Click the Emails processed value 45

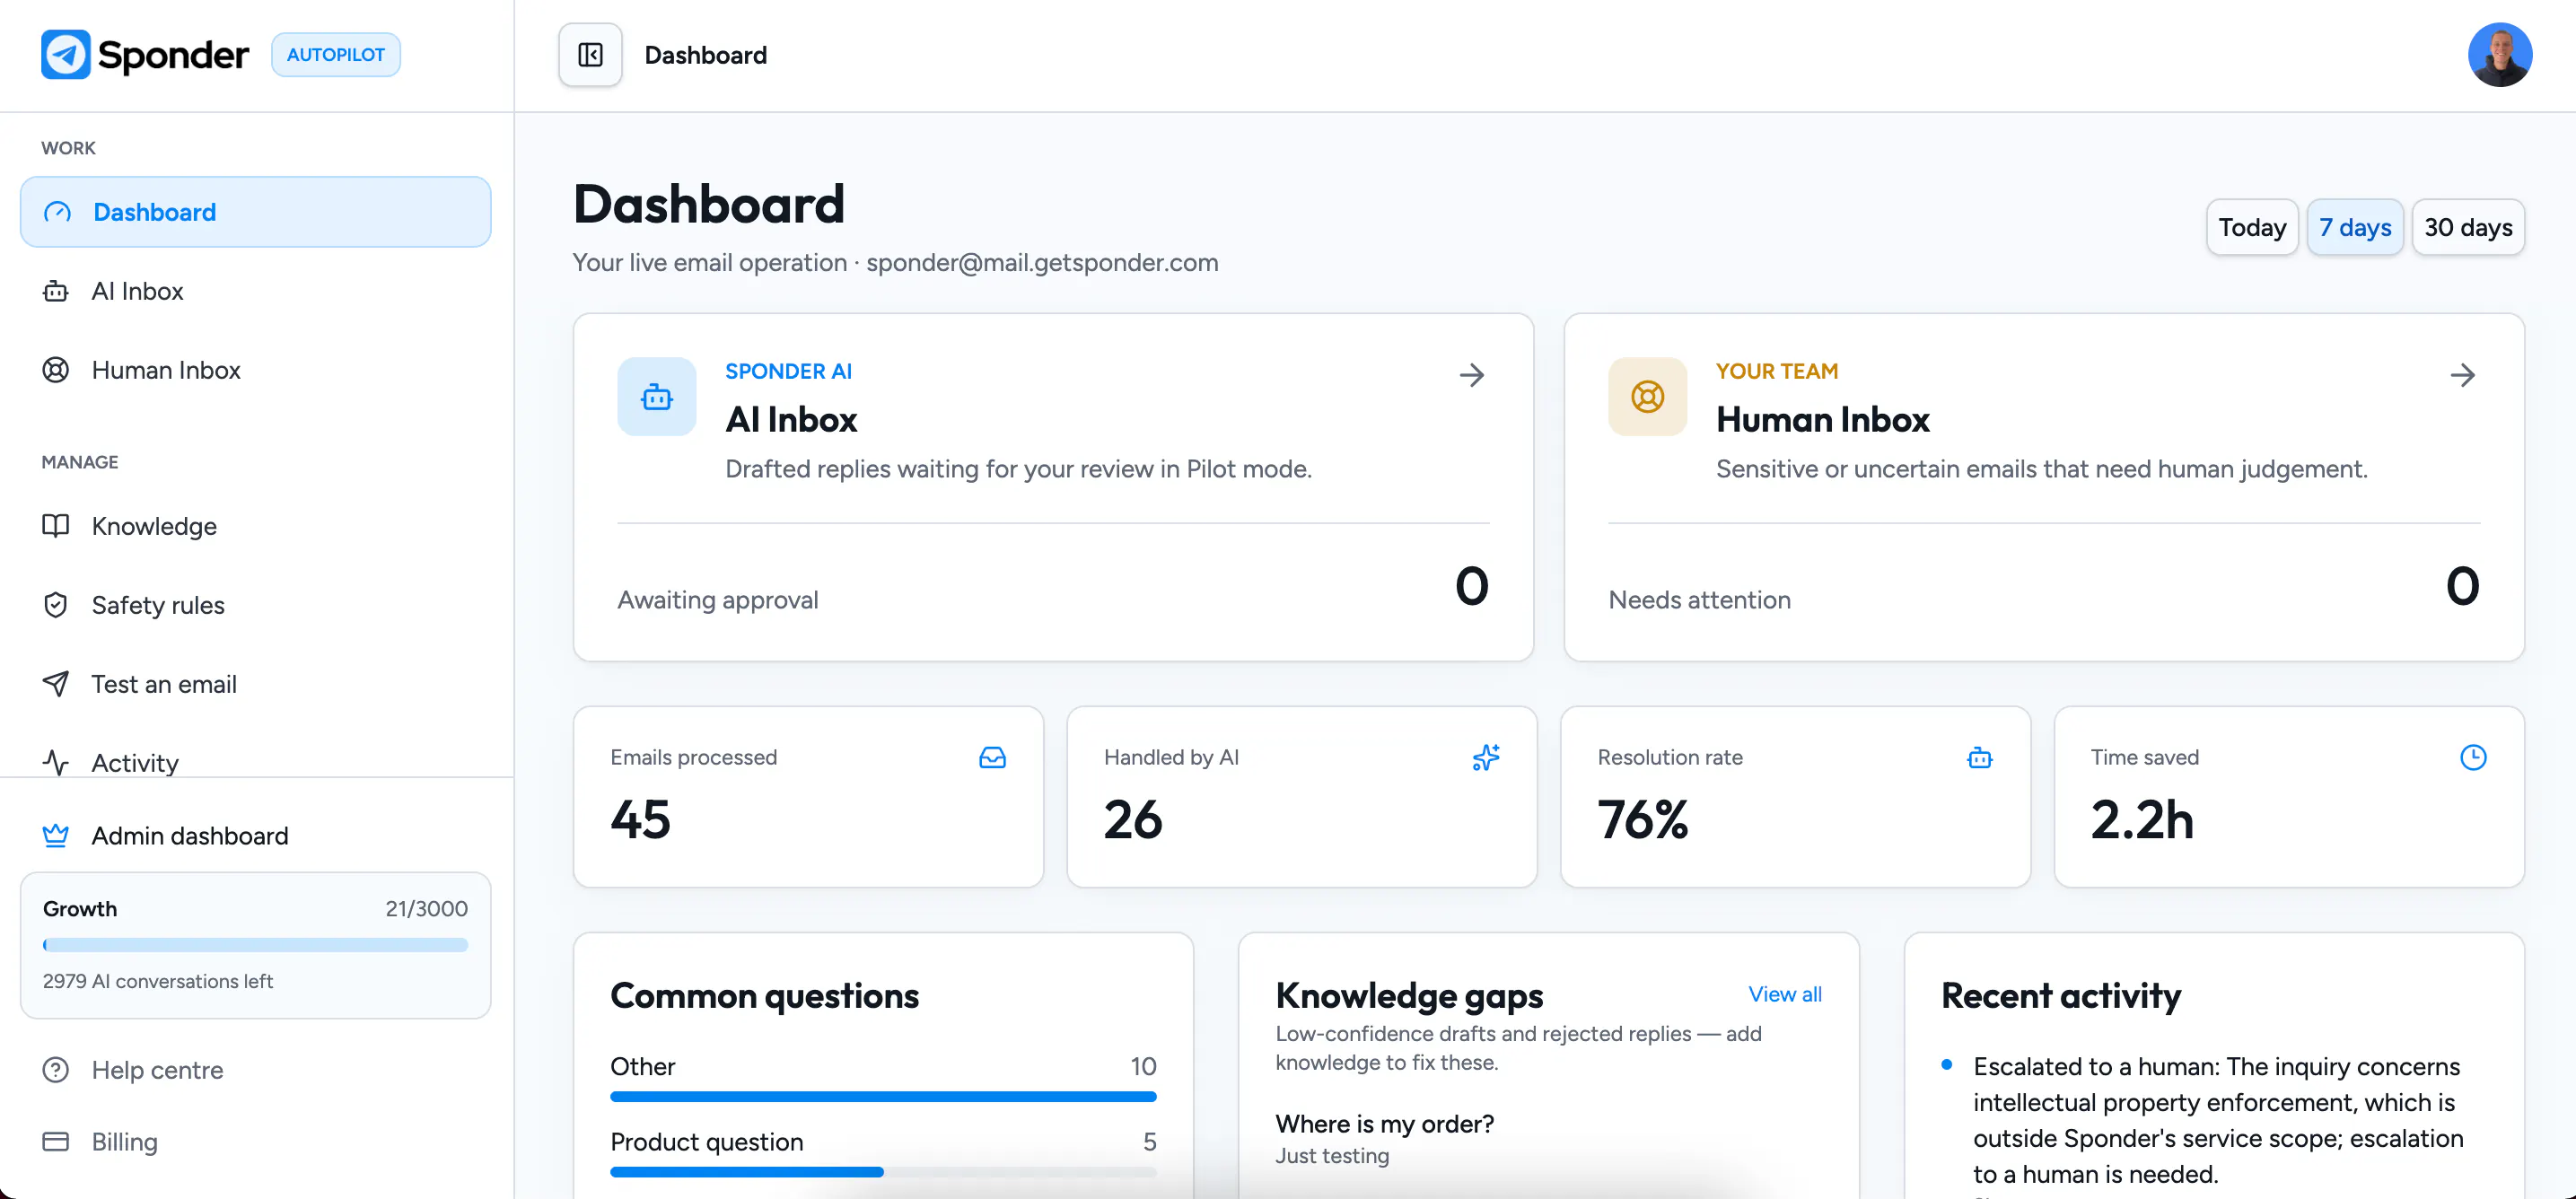(640, 820)
